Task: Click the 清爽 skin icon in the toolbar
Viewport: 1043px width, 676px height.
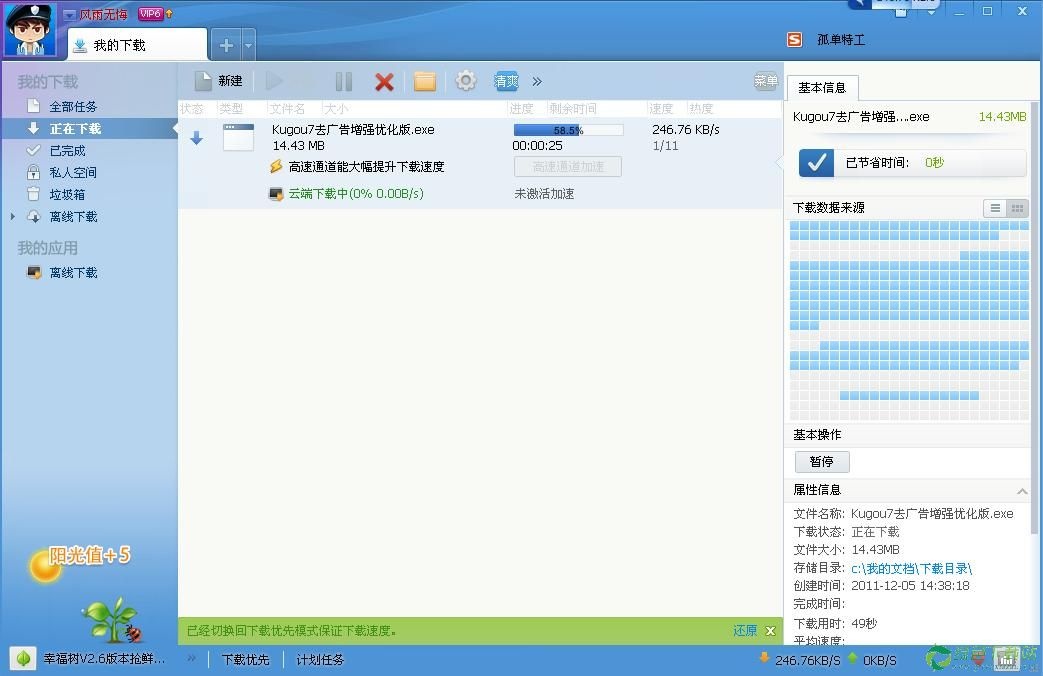Action: point(505,81)
